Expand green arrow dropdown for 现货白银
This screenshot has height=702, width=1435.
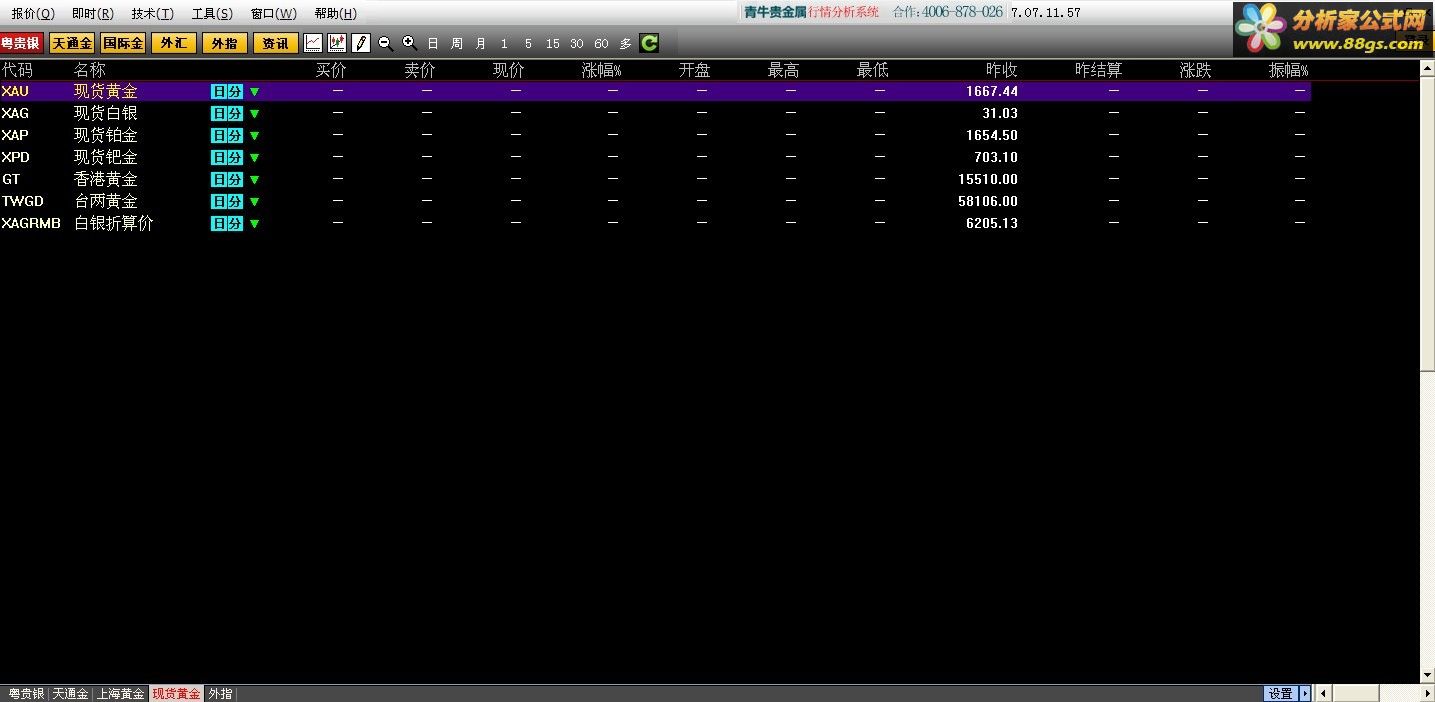point(254,113)
